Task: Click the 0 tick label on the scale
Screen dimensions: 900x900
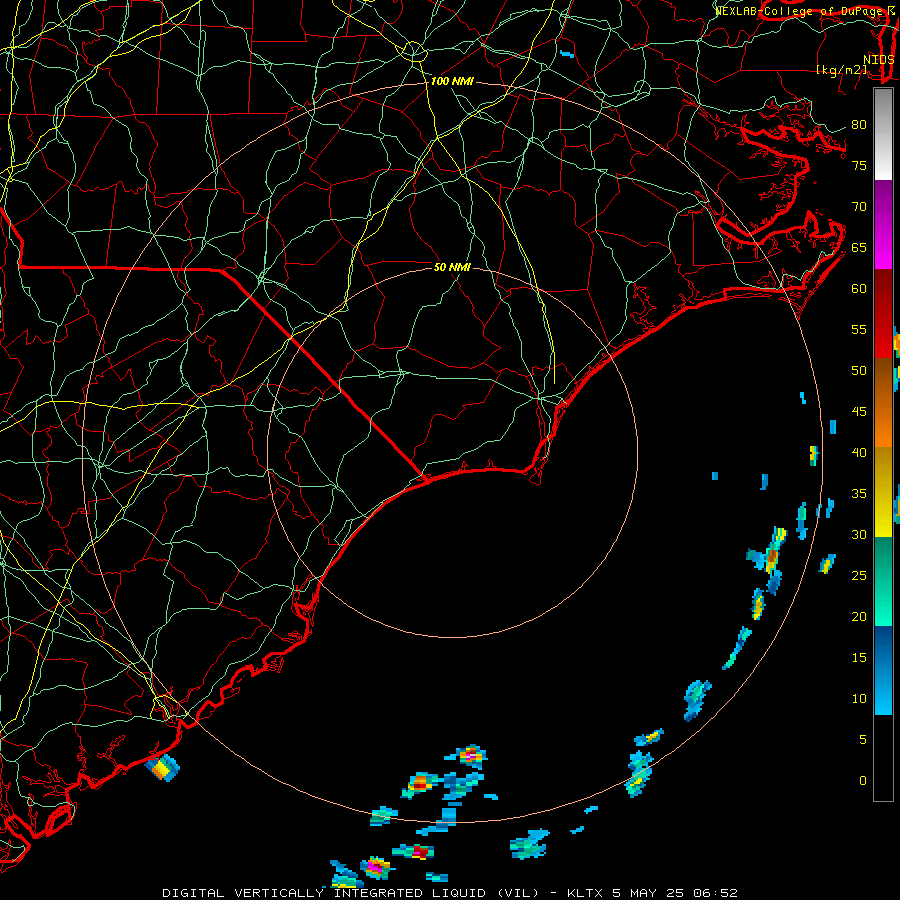Action: [x=863, y=781]
